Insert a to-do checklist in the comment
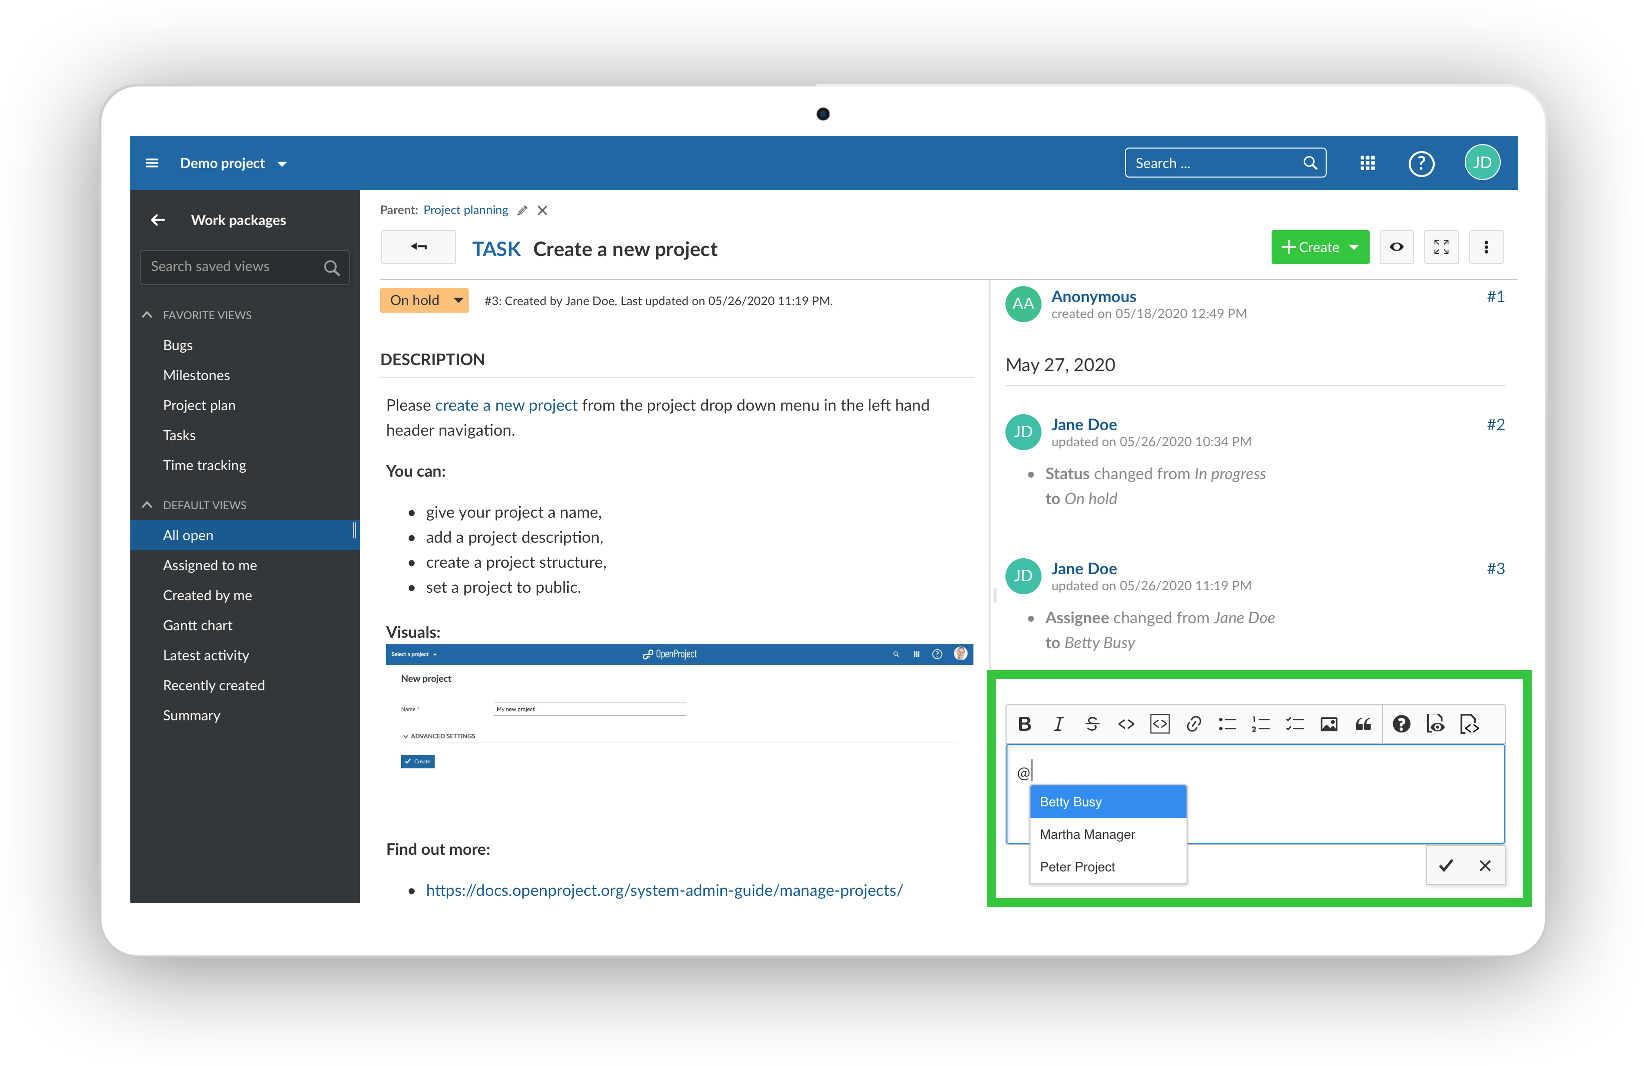This screenshot has width=1644, height=1066. tap(1295, 724)
